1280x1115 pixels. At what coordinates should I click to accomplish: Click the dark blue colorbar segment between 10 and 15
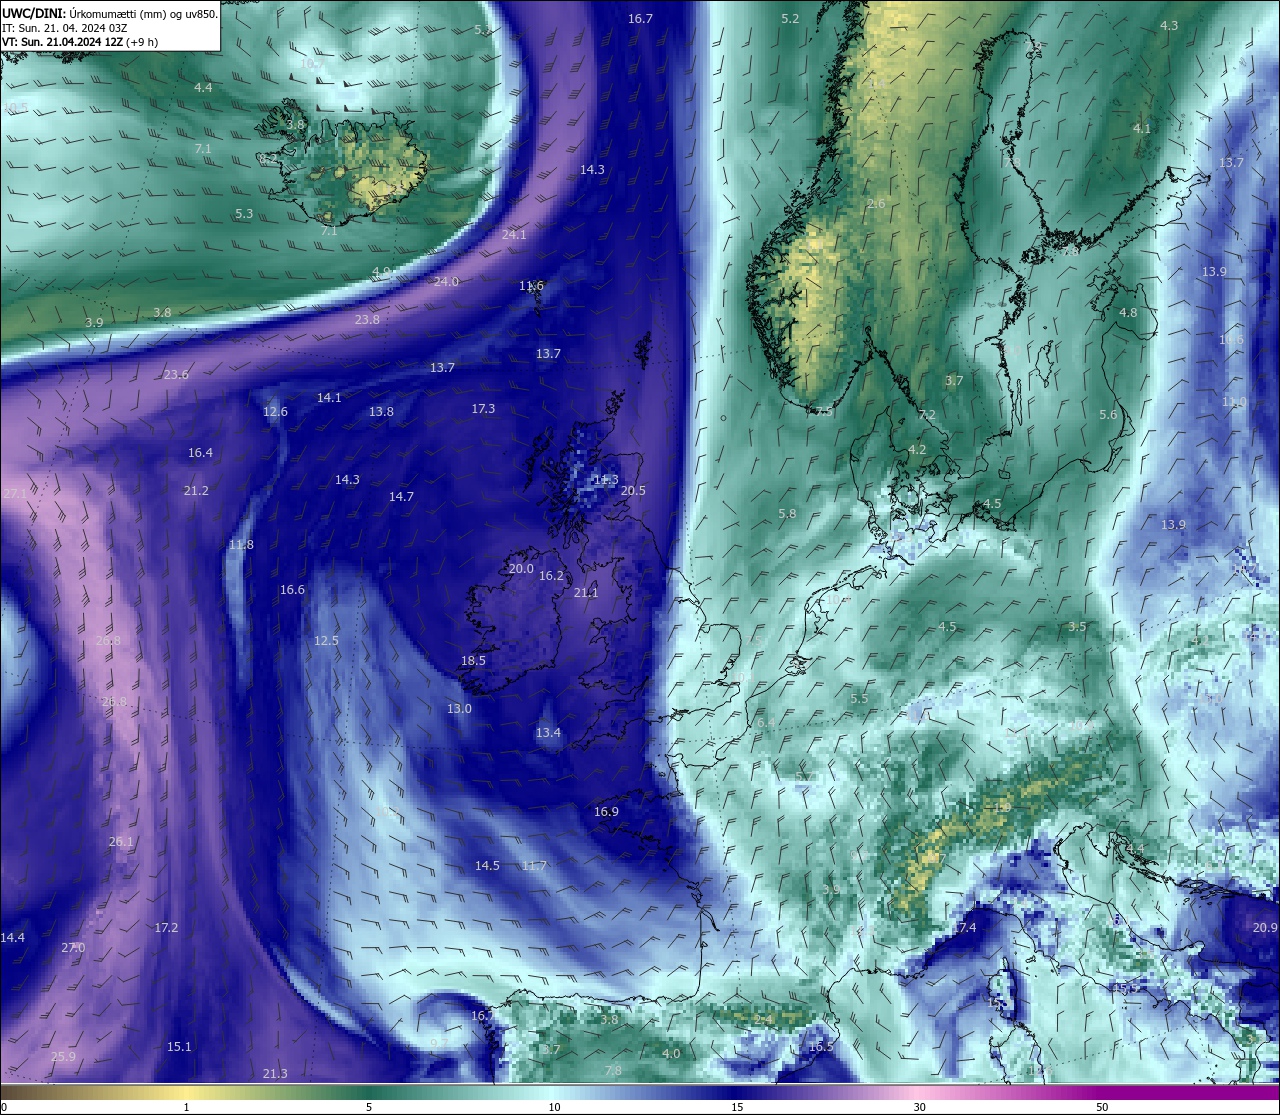pos(645,1092)
